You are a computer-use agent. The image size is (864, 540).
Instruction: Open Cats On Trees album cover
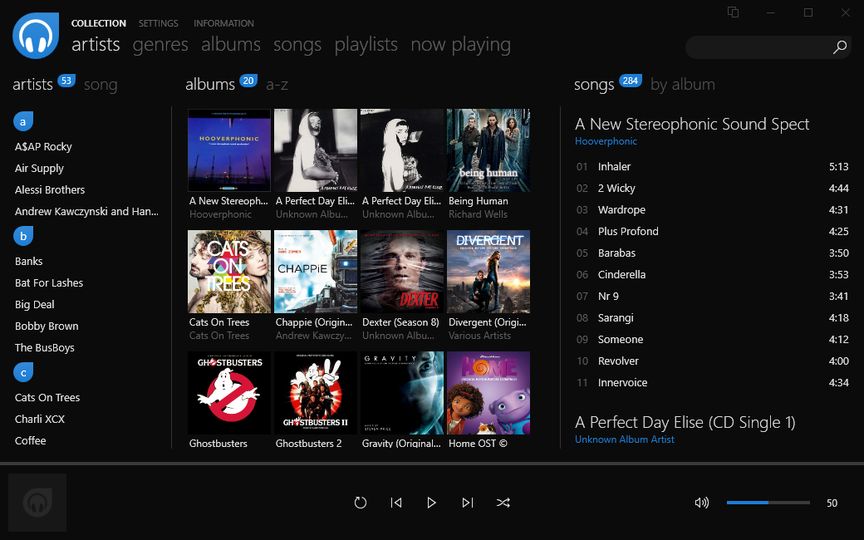click(229, 271)
